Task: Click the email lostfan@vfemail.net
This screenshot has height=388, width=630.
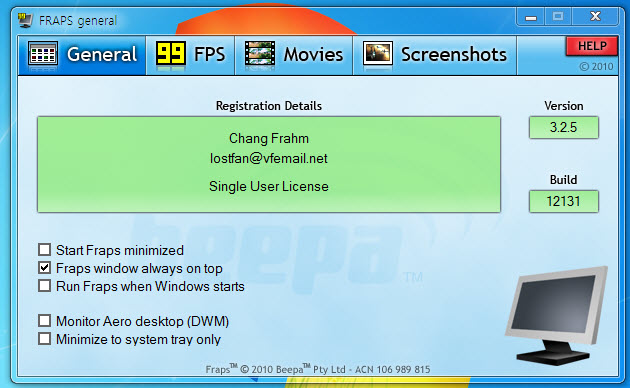Action: (269, 159)
